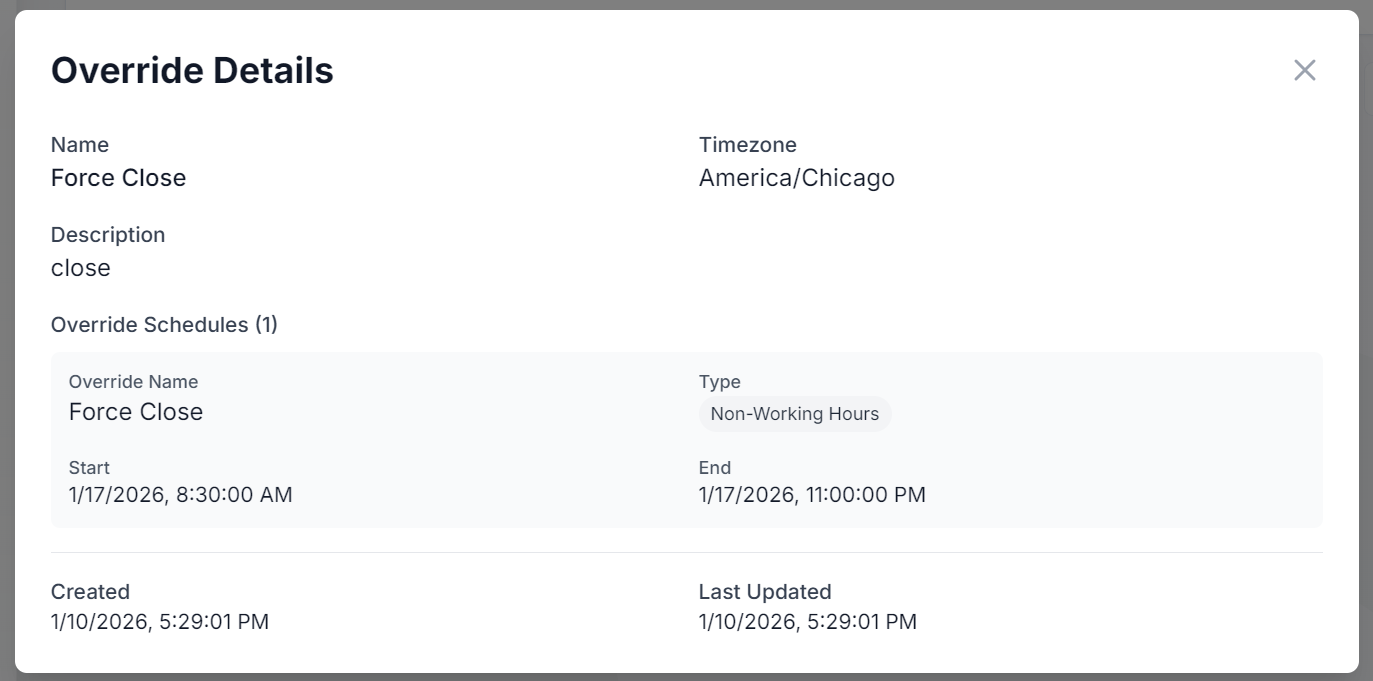The width and height of the screenshot is (1373, 681).
Task: Click the America/Chicago timezone value
Action: tap(796, 178)
